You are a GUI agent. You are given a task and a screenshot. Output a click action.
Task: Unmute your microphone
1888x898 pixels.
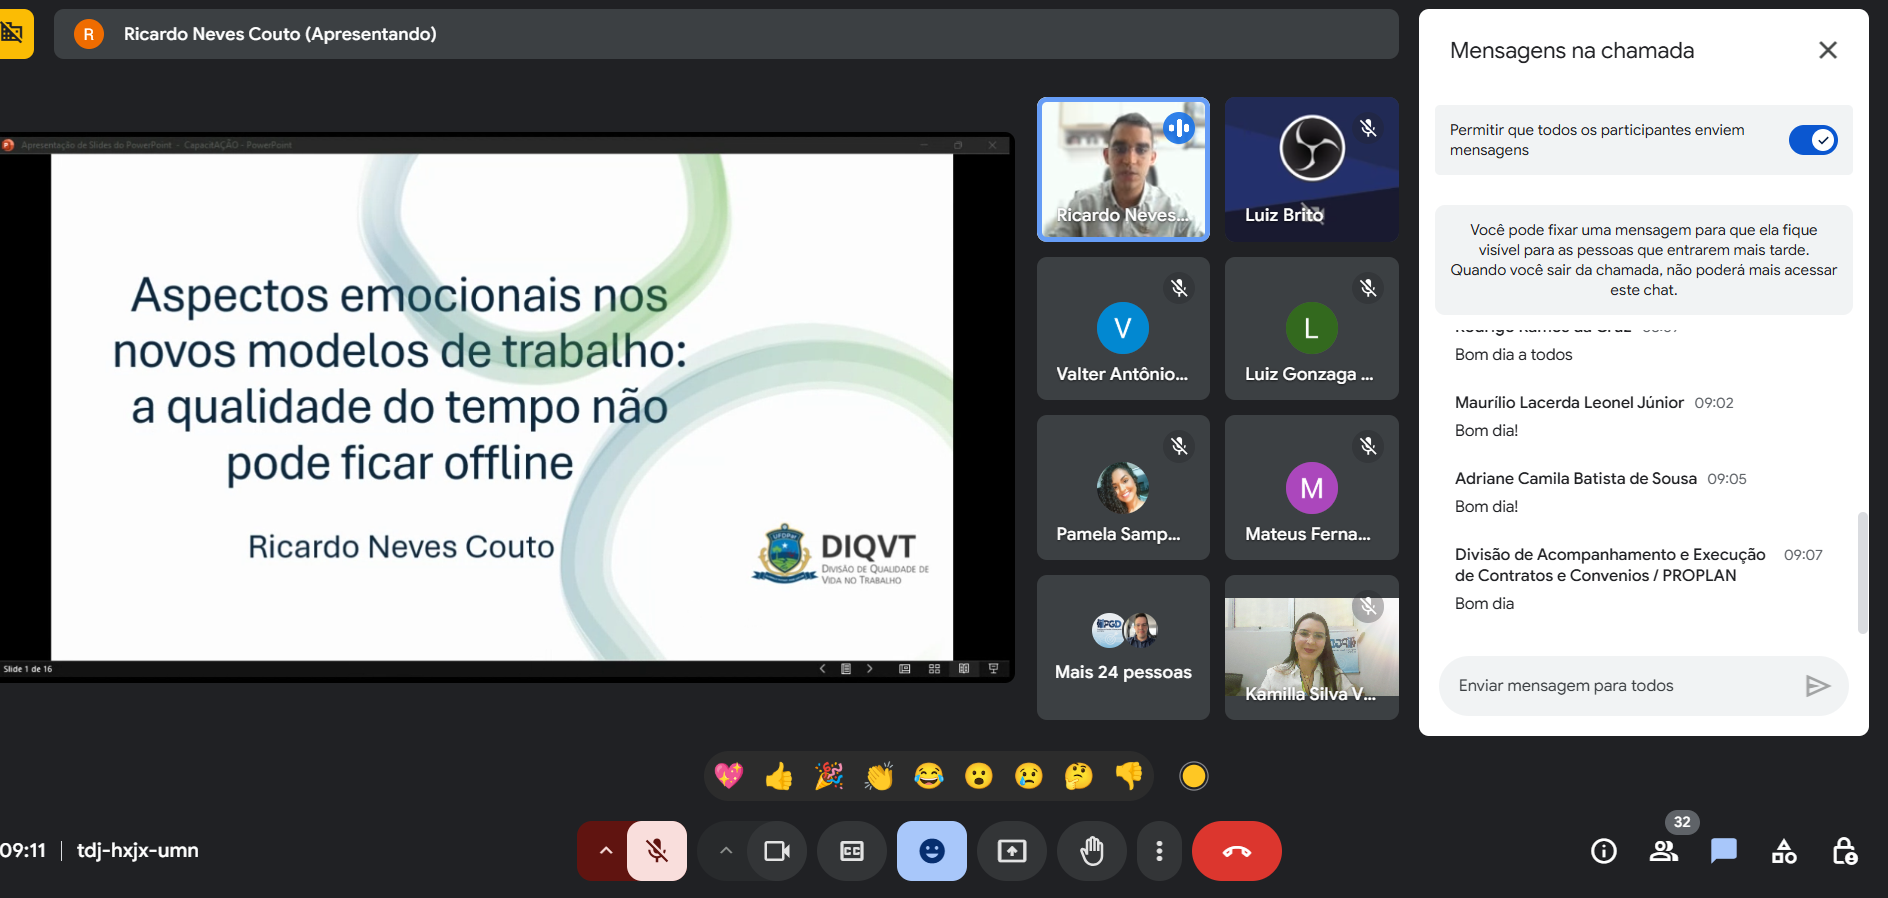coord(657,851)
